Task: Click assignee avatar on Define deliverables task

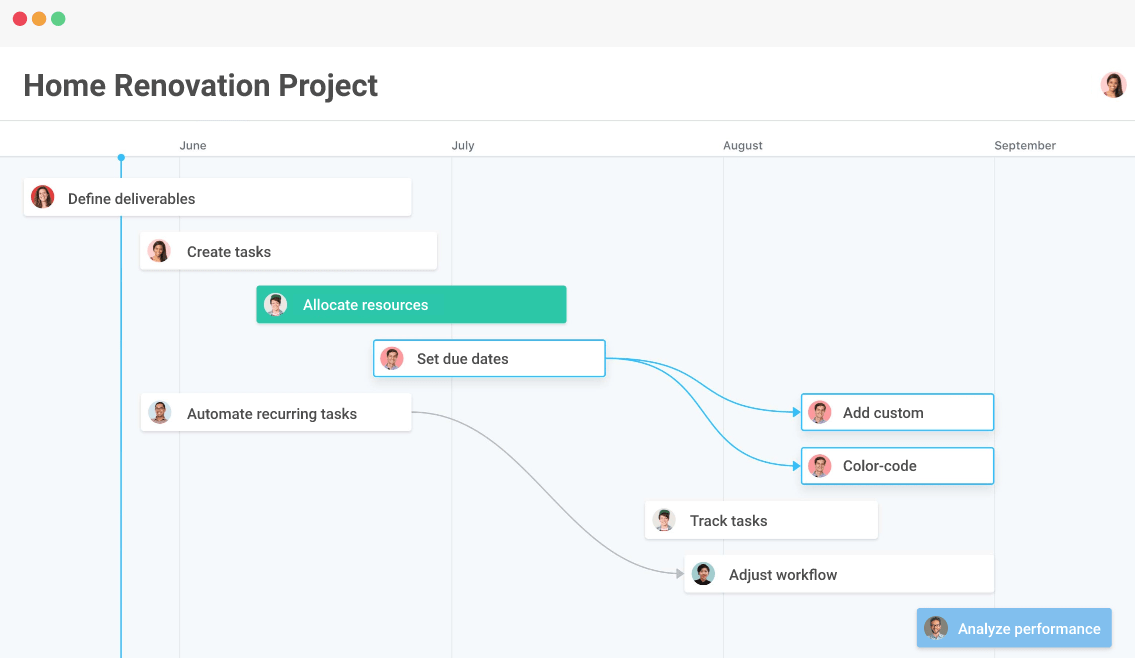Action: click(42, 197)
